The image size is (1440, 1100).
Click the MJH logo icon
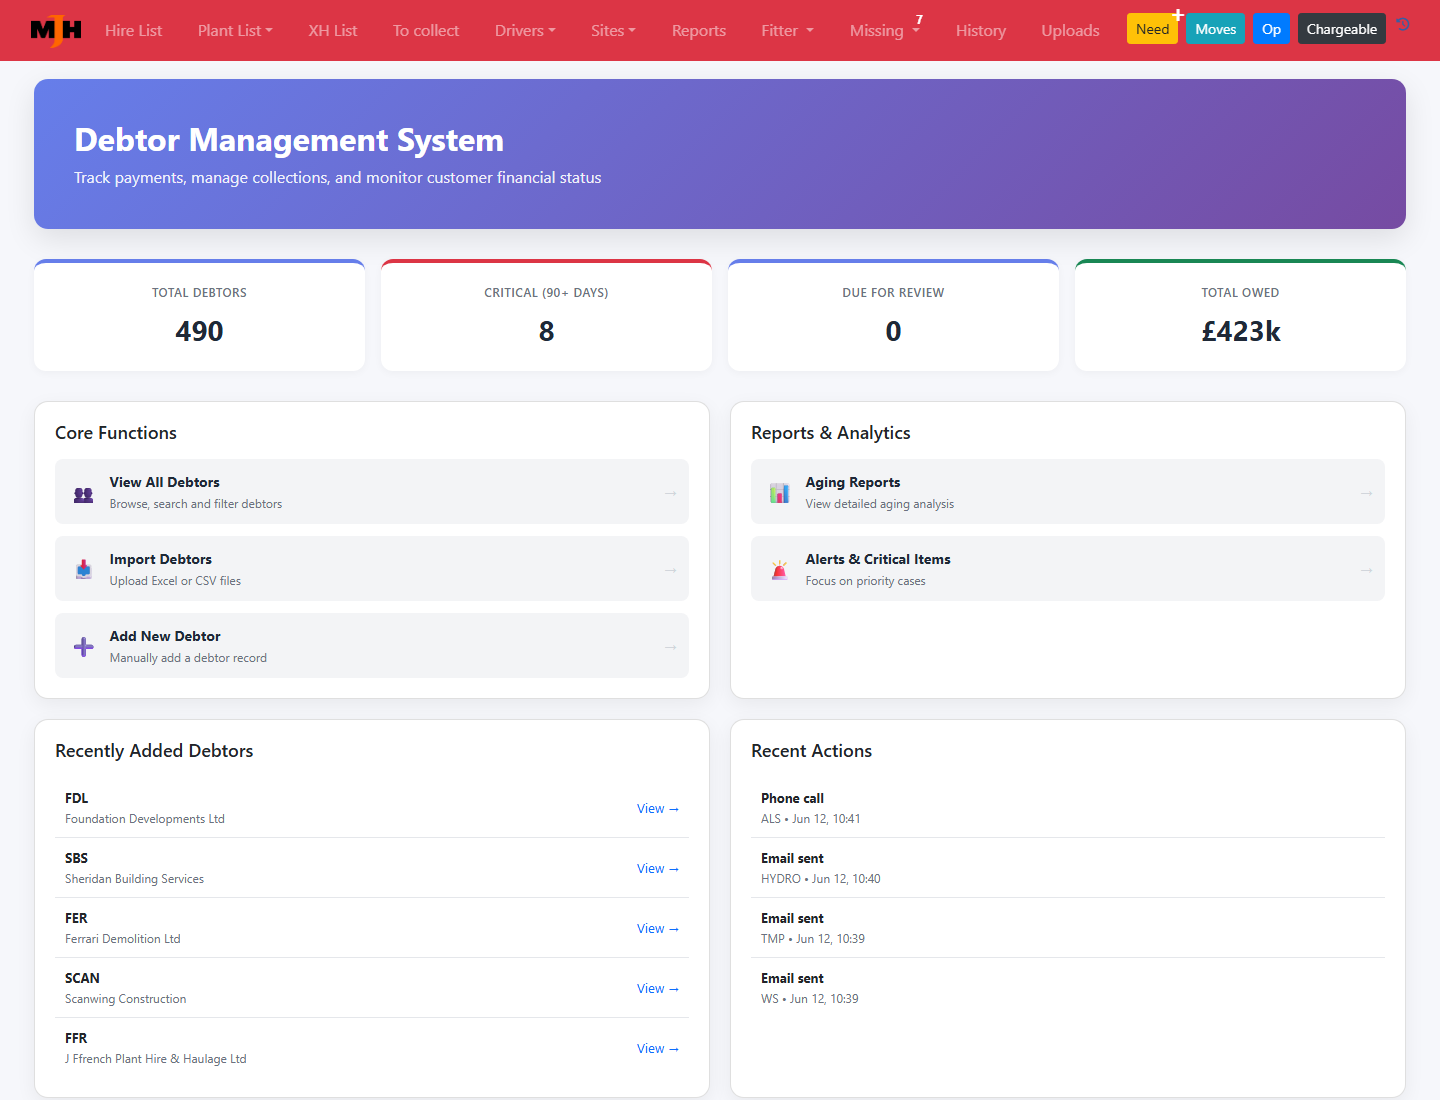pyautogui.click(x=56, y=30)
